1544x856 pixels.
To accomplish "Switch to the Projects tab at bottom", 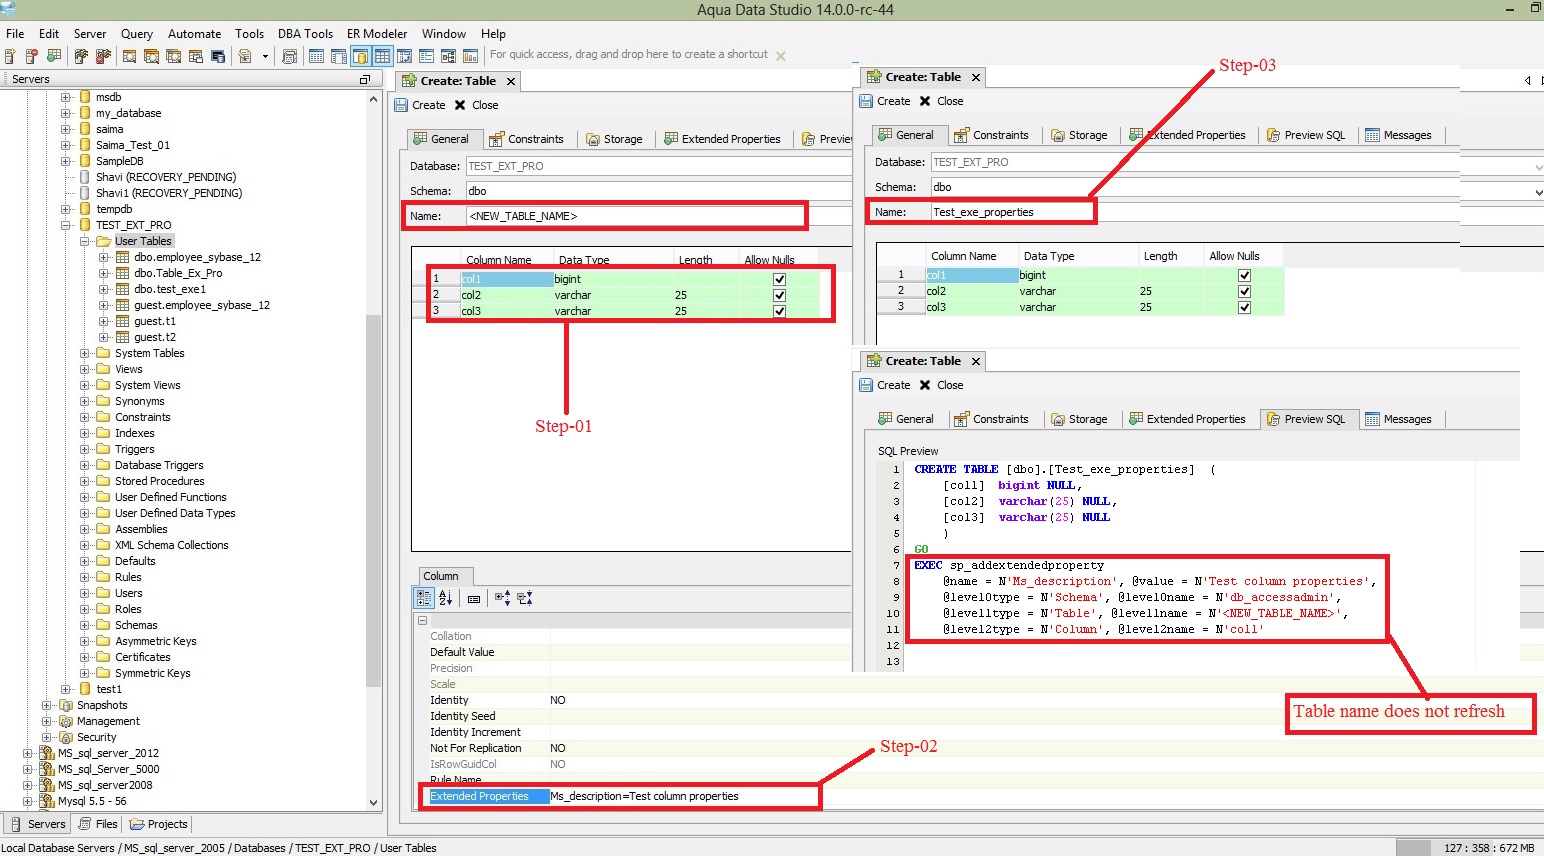I will click(x=159, y=824).
